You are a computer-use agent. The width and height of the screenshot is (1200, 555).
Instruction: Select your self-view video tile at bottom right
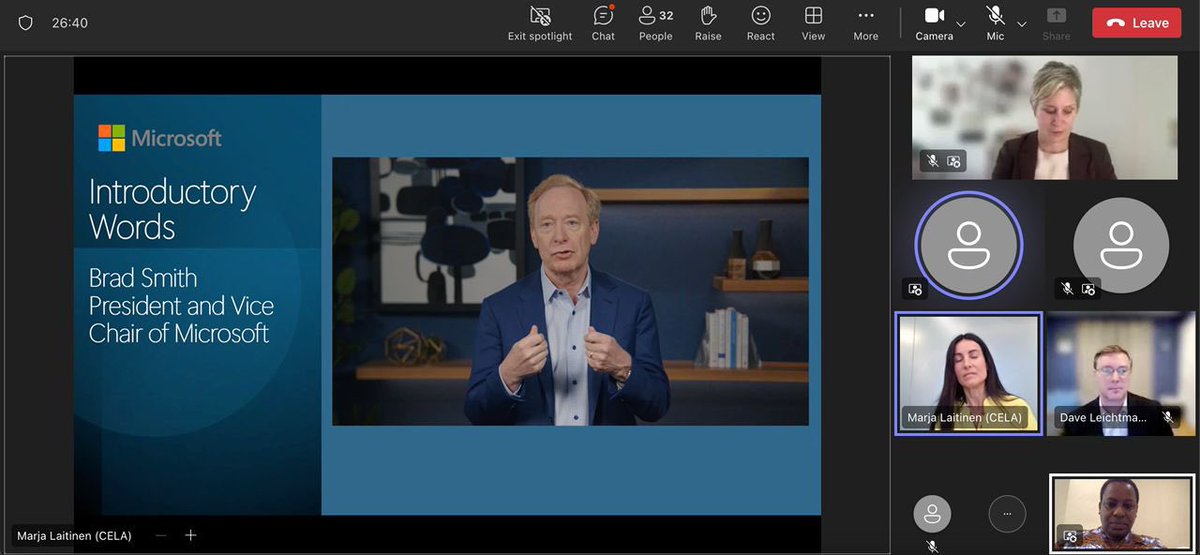(1122, 514)
